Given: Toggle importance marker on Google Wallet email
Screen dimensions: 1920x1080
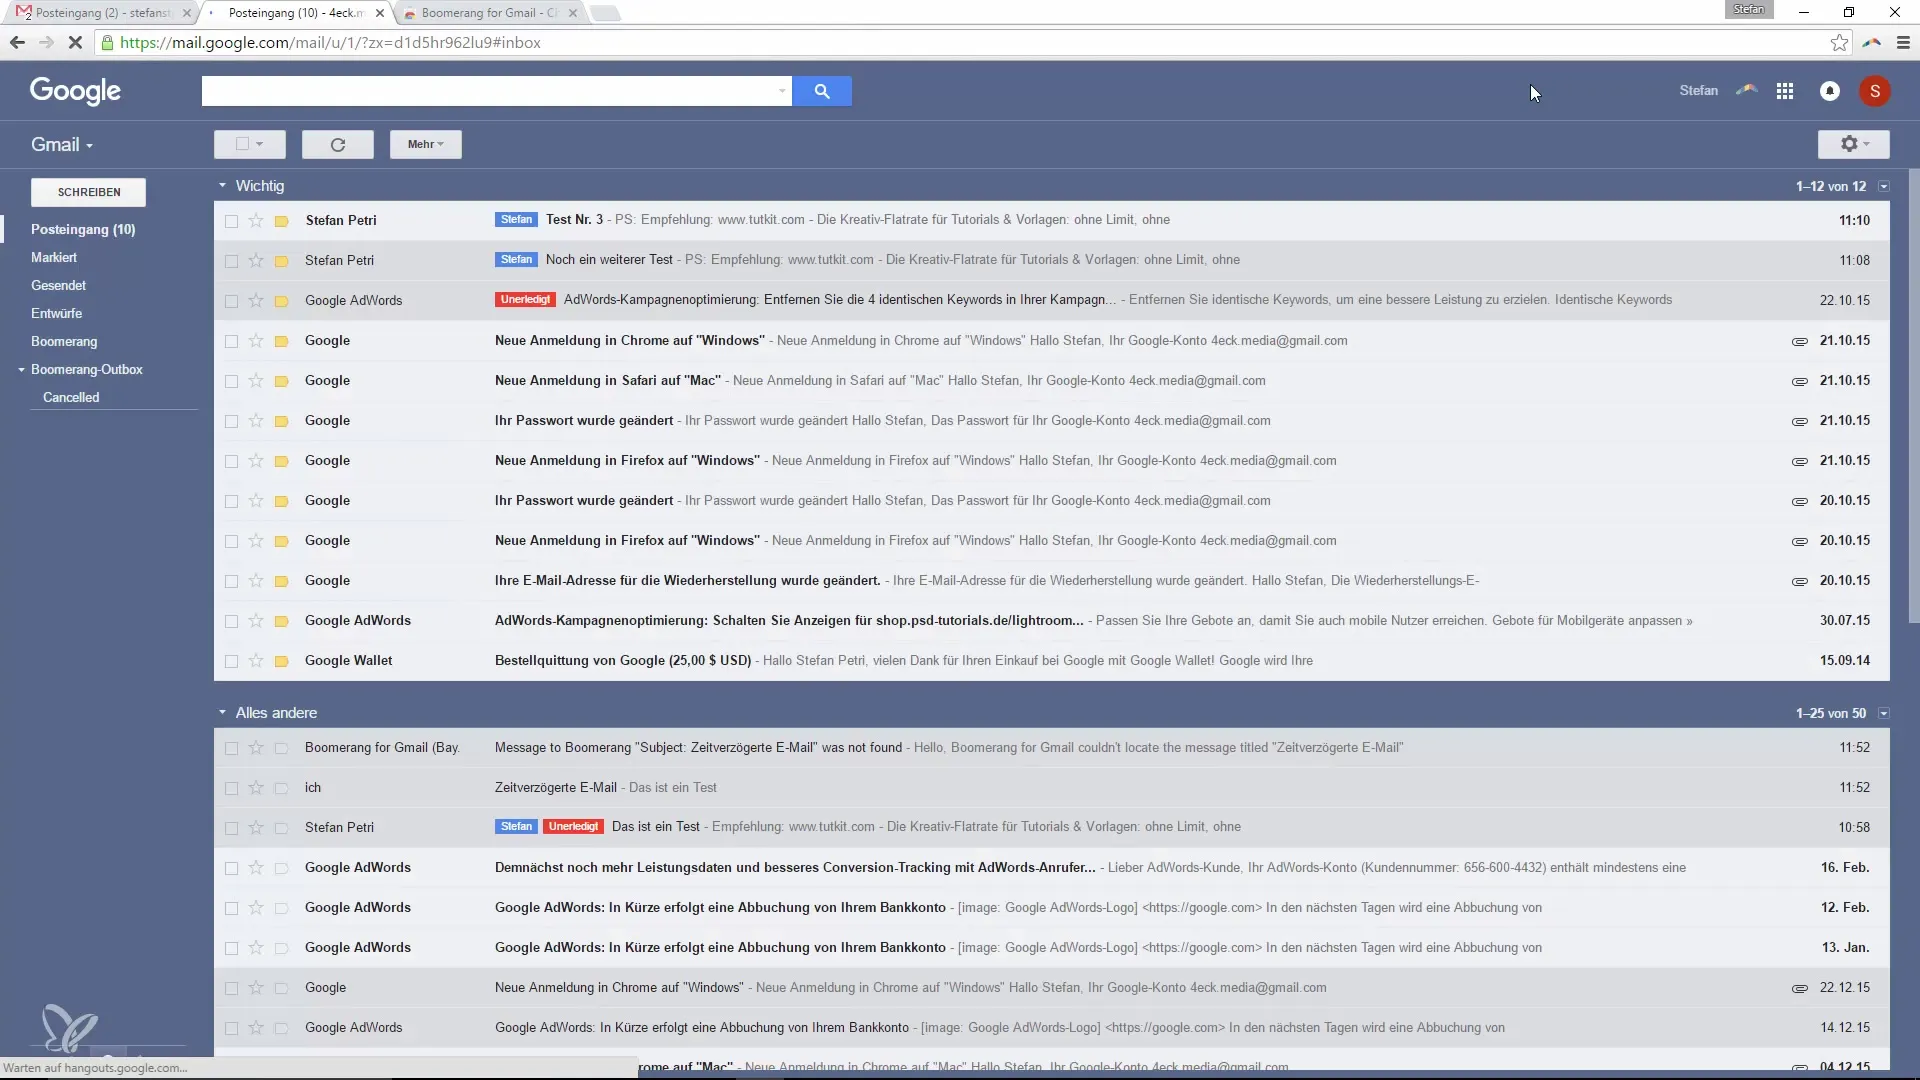Looking at the screenshot, I should [282, 661].
